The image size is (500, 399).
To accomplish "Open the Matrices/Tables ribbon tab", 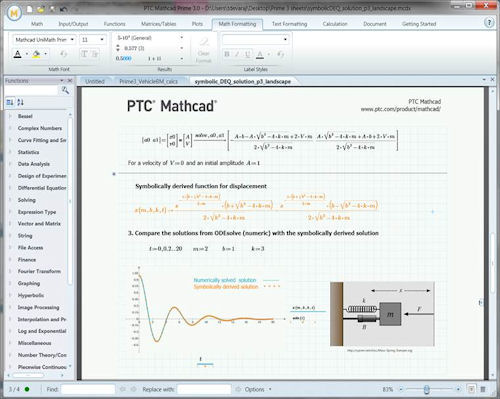I will click(x=158, y=24).
